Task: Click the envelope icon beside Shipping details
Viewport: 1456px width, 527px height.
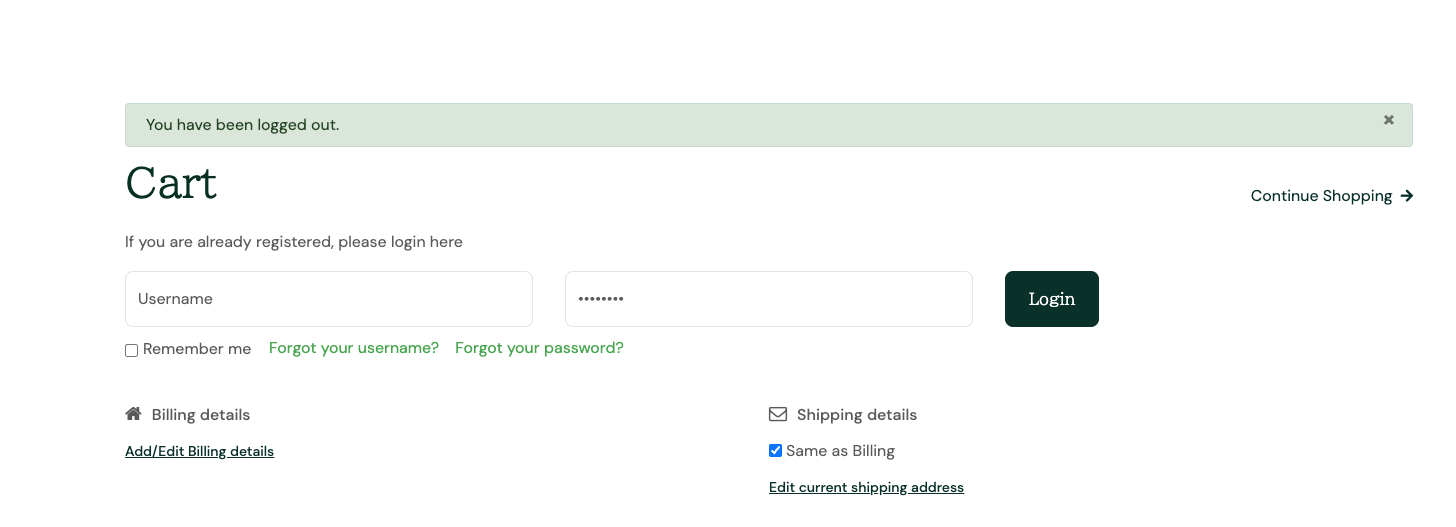Action: (x=778, y=414)
